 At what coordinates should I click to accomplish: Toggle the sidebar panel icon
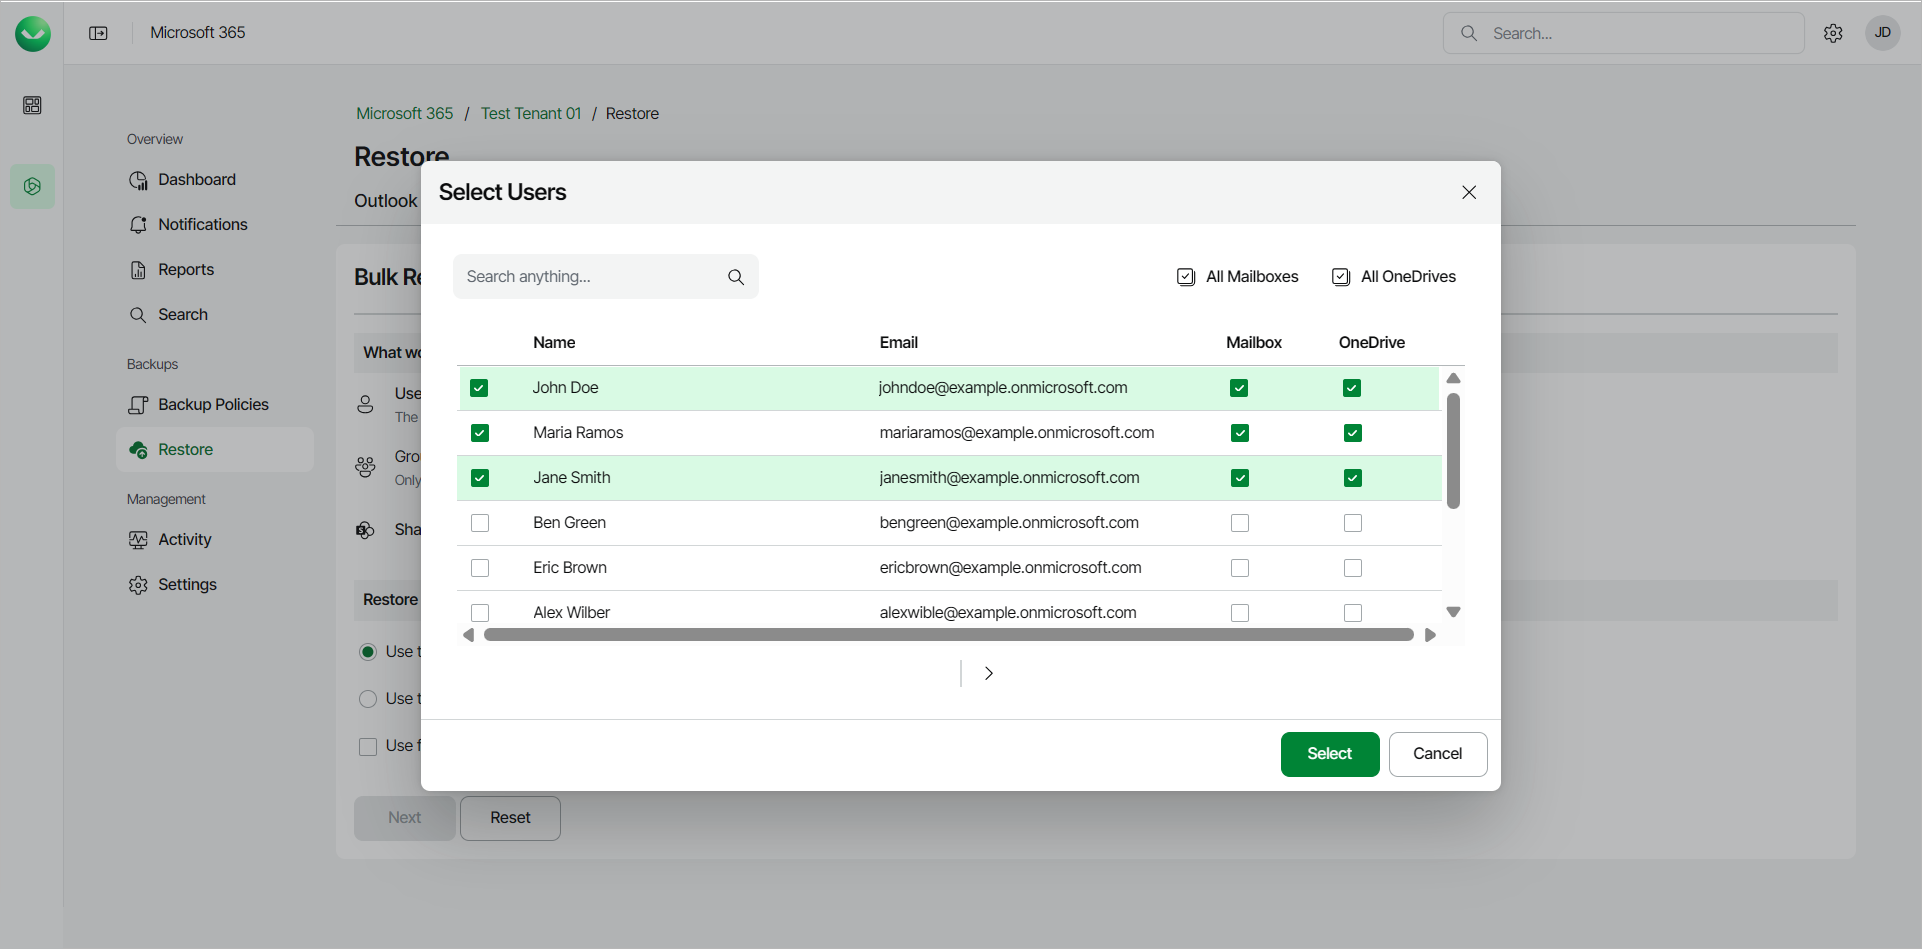pyautogui.click(x=98, y=33)
